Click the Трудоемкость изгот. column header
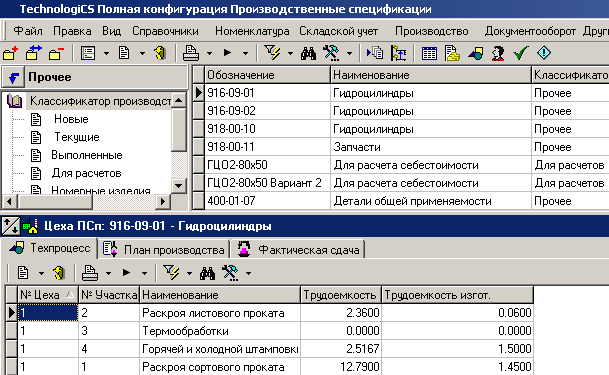 (457, 295)
